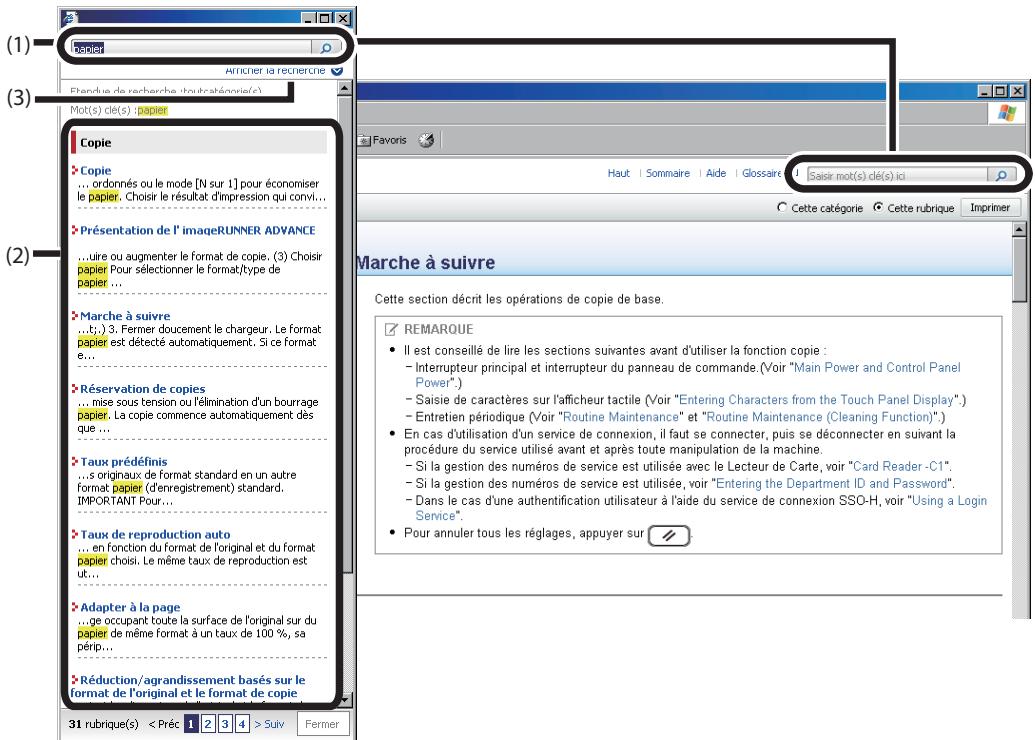The width and height of the screenshot is (1035, 740).
Task: Open the Glossaire link
Action: click(x=761, y=173)
